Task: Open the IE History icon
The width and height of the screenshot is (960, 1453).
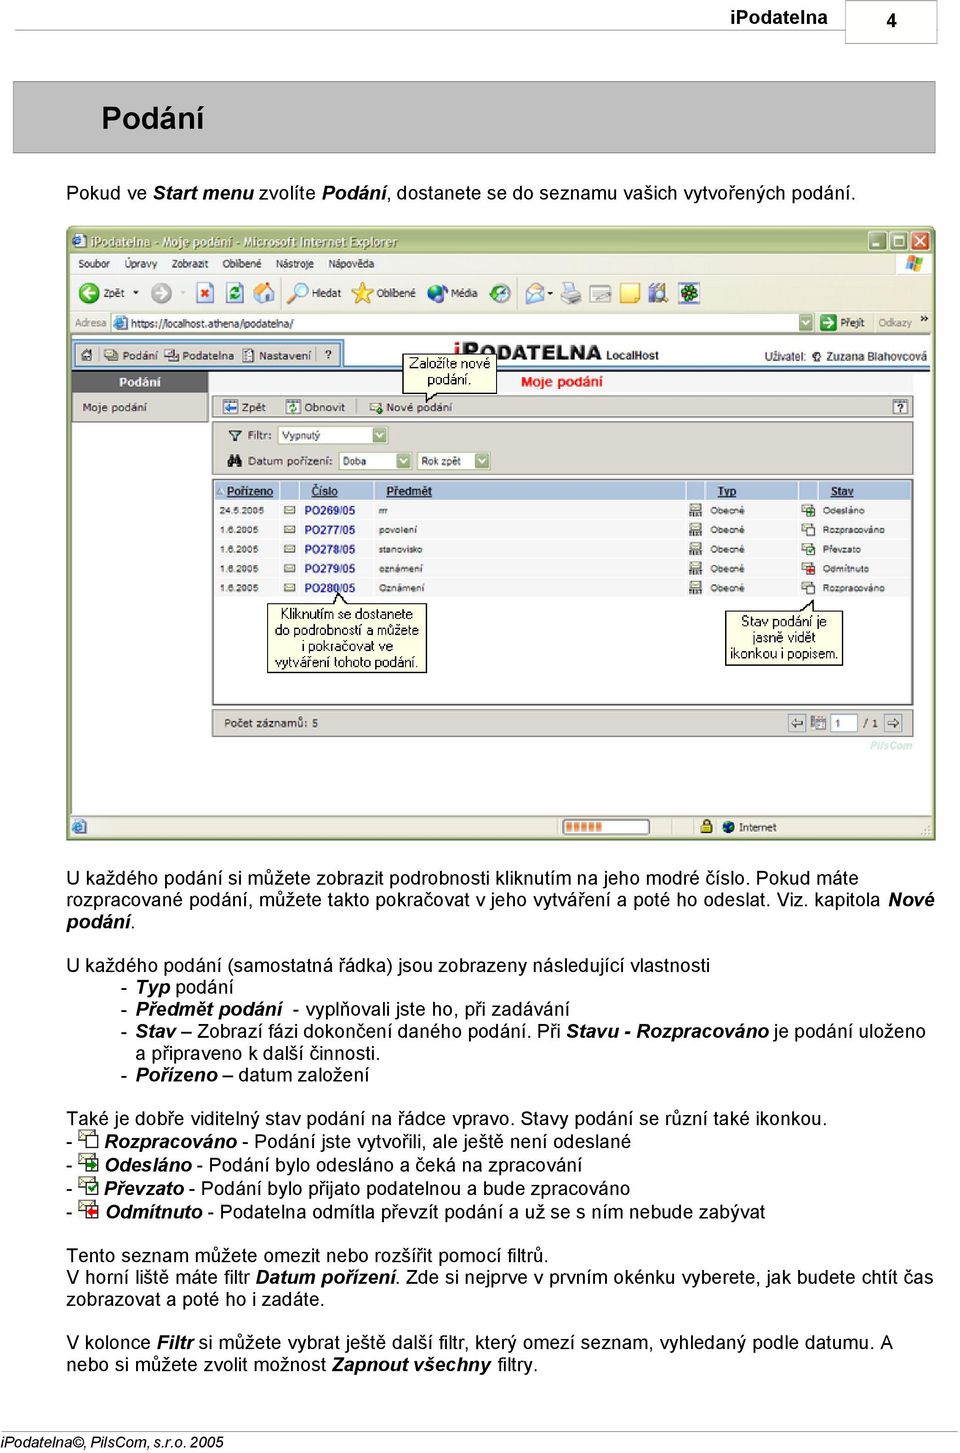Action: [x=500, y=293]
